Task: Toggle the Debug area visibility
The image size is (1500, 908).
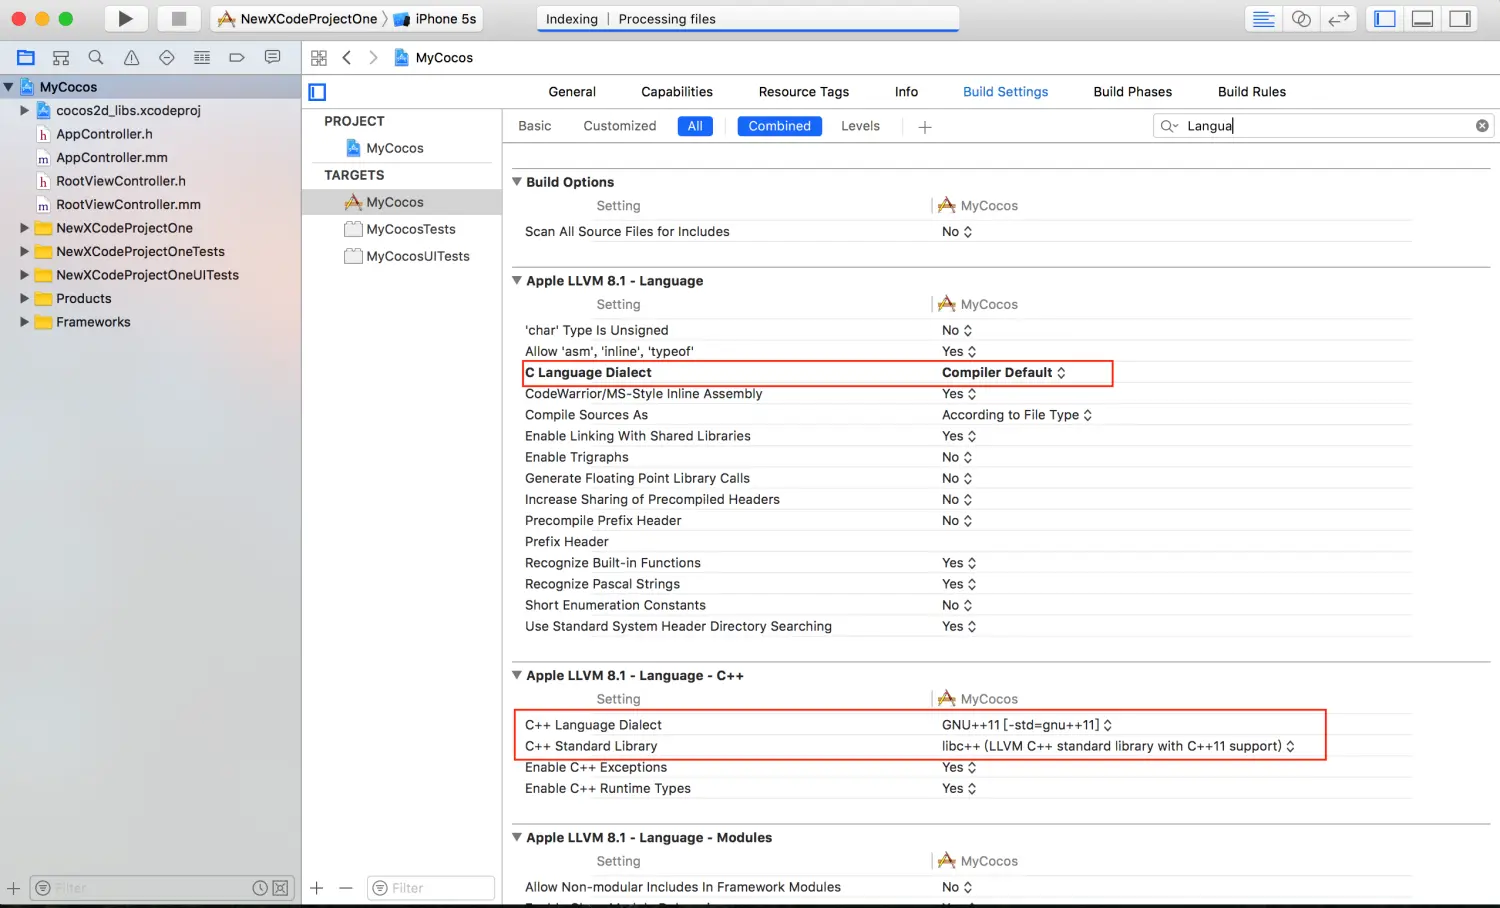Action: tap(1423, 19)
